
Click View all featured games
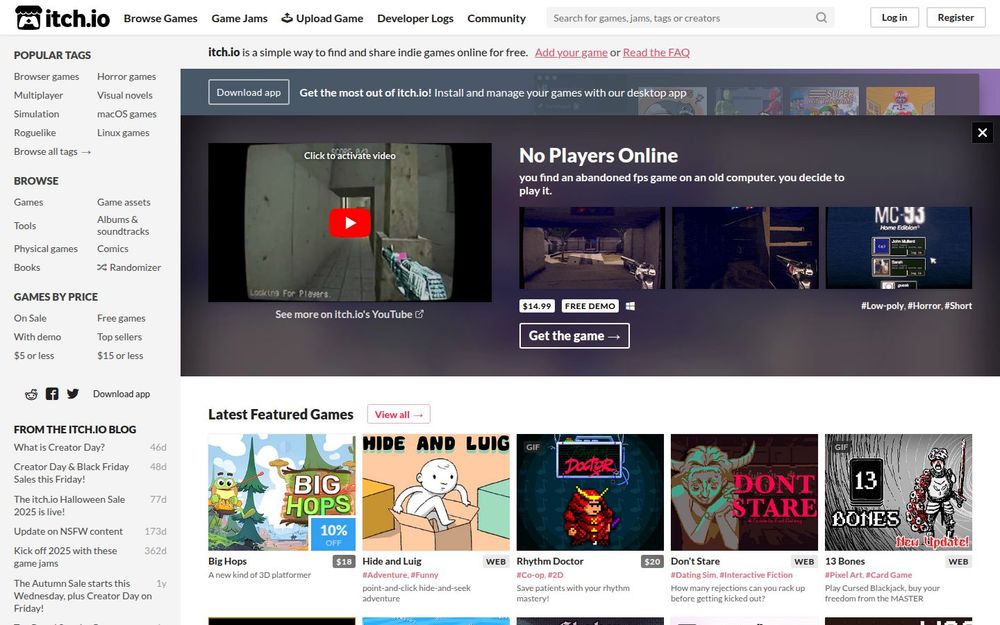coord(399,415)
